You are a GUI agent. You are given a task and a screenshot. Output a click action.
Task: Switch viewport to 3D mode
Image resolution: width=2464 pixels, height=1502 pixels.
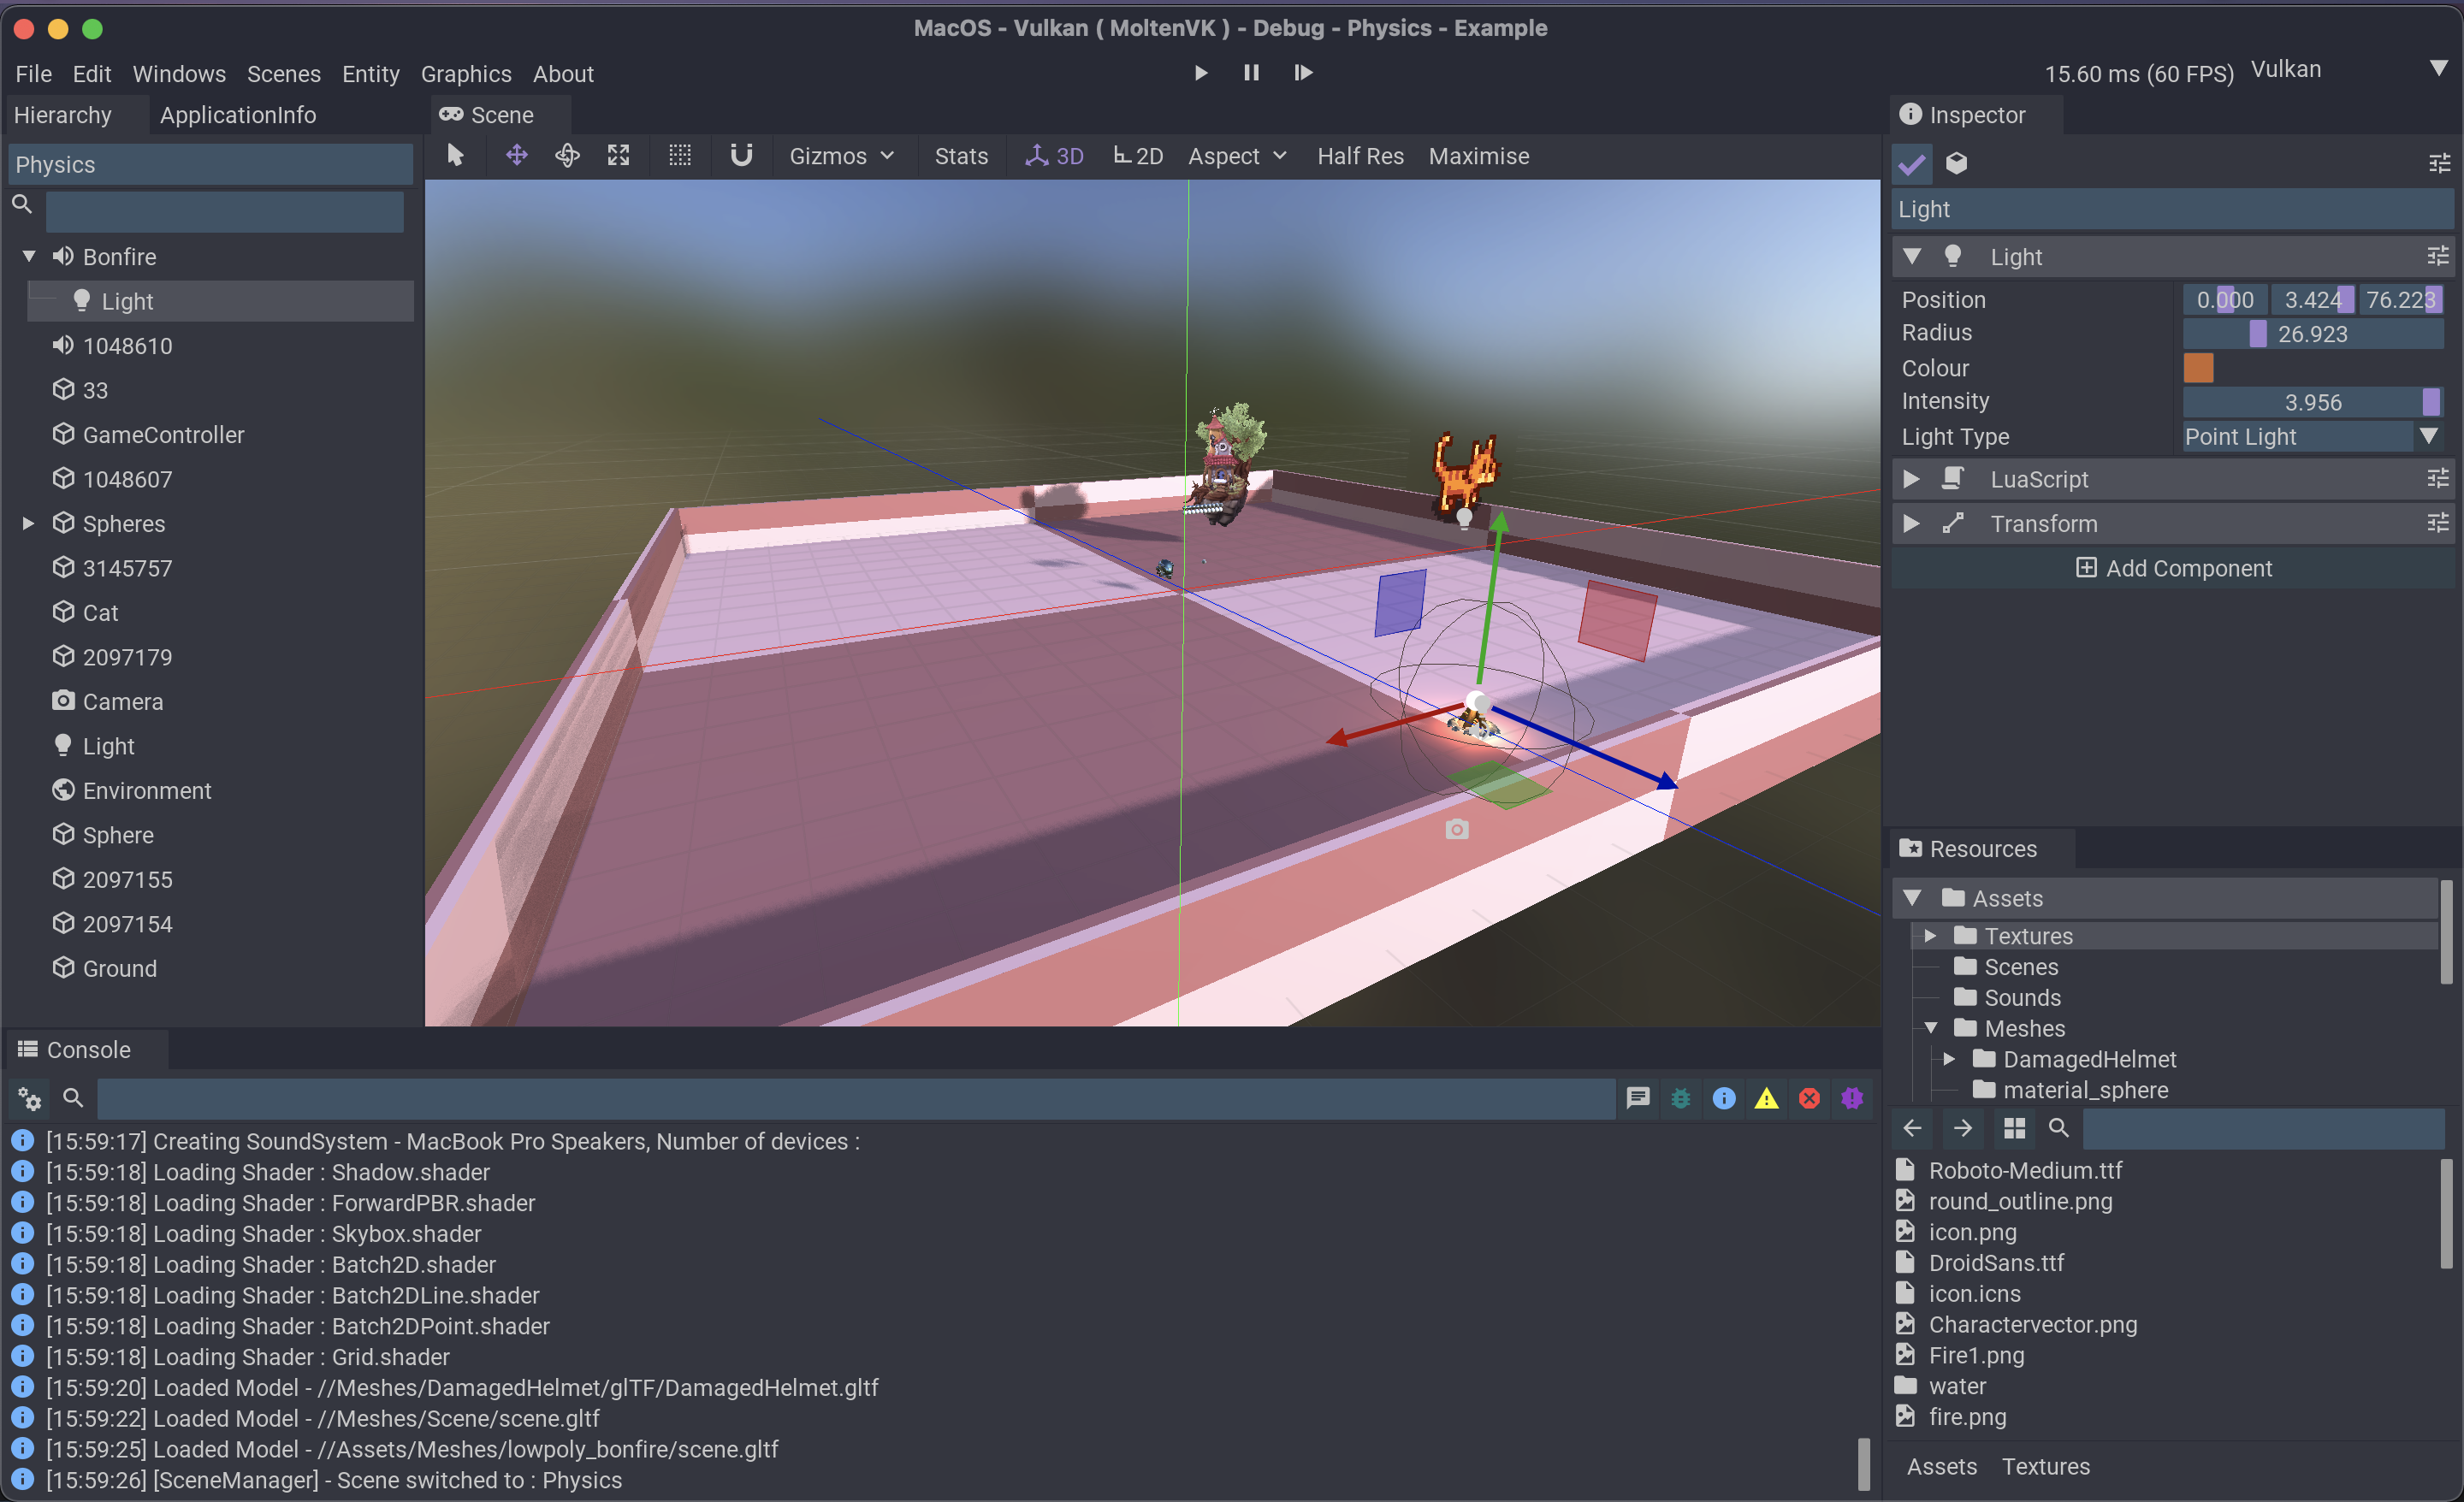(1054, 156)
